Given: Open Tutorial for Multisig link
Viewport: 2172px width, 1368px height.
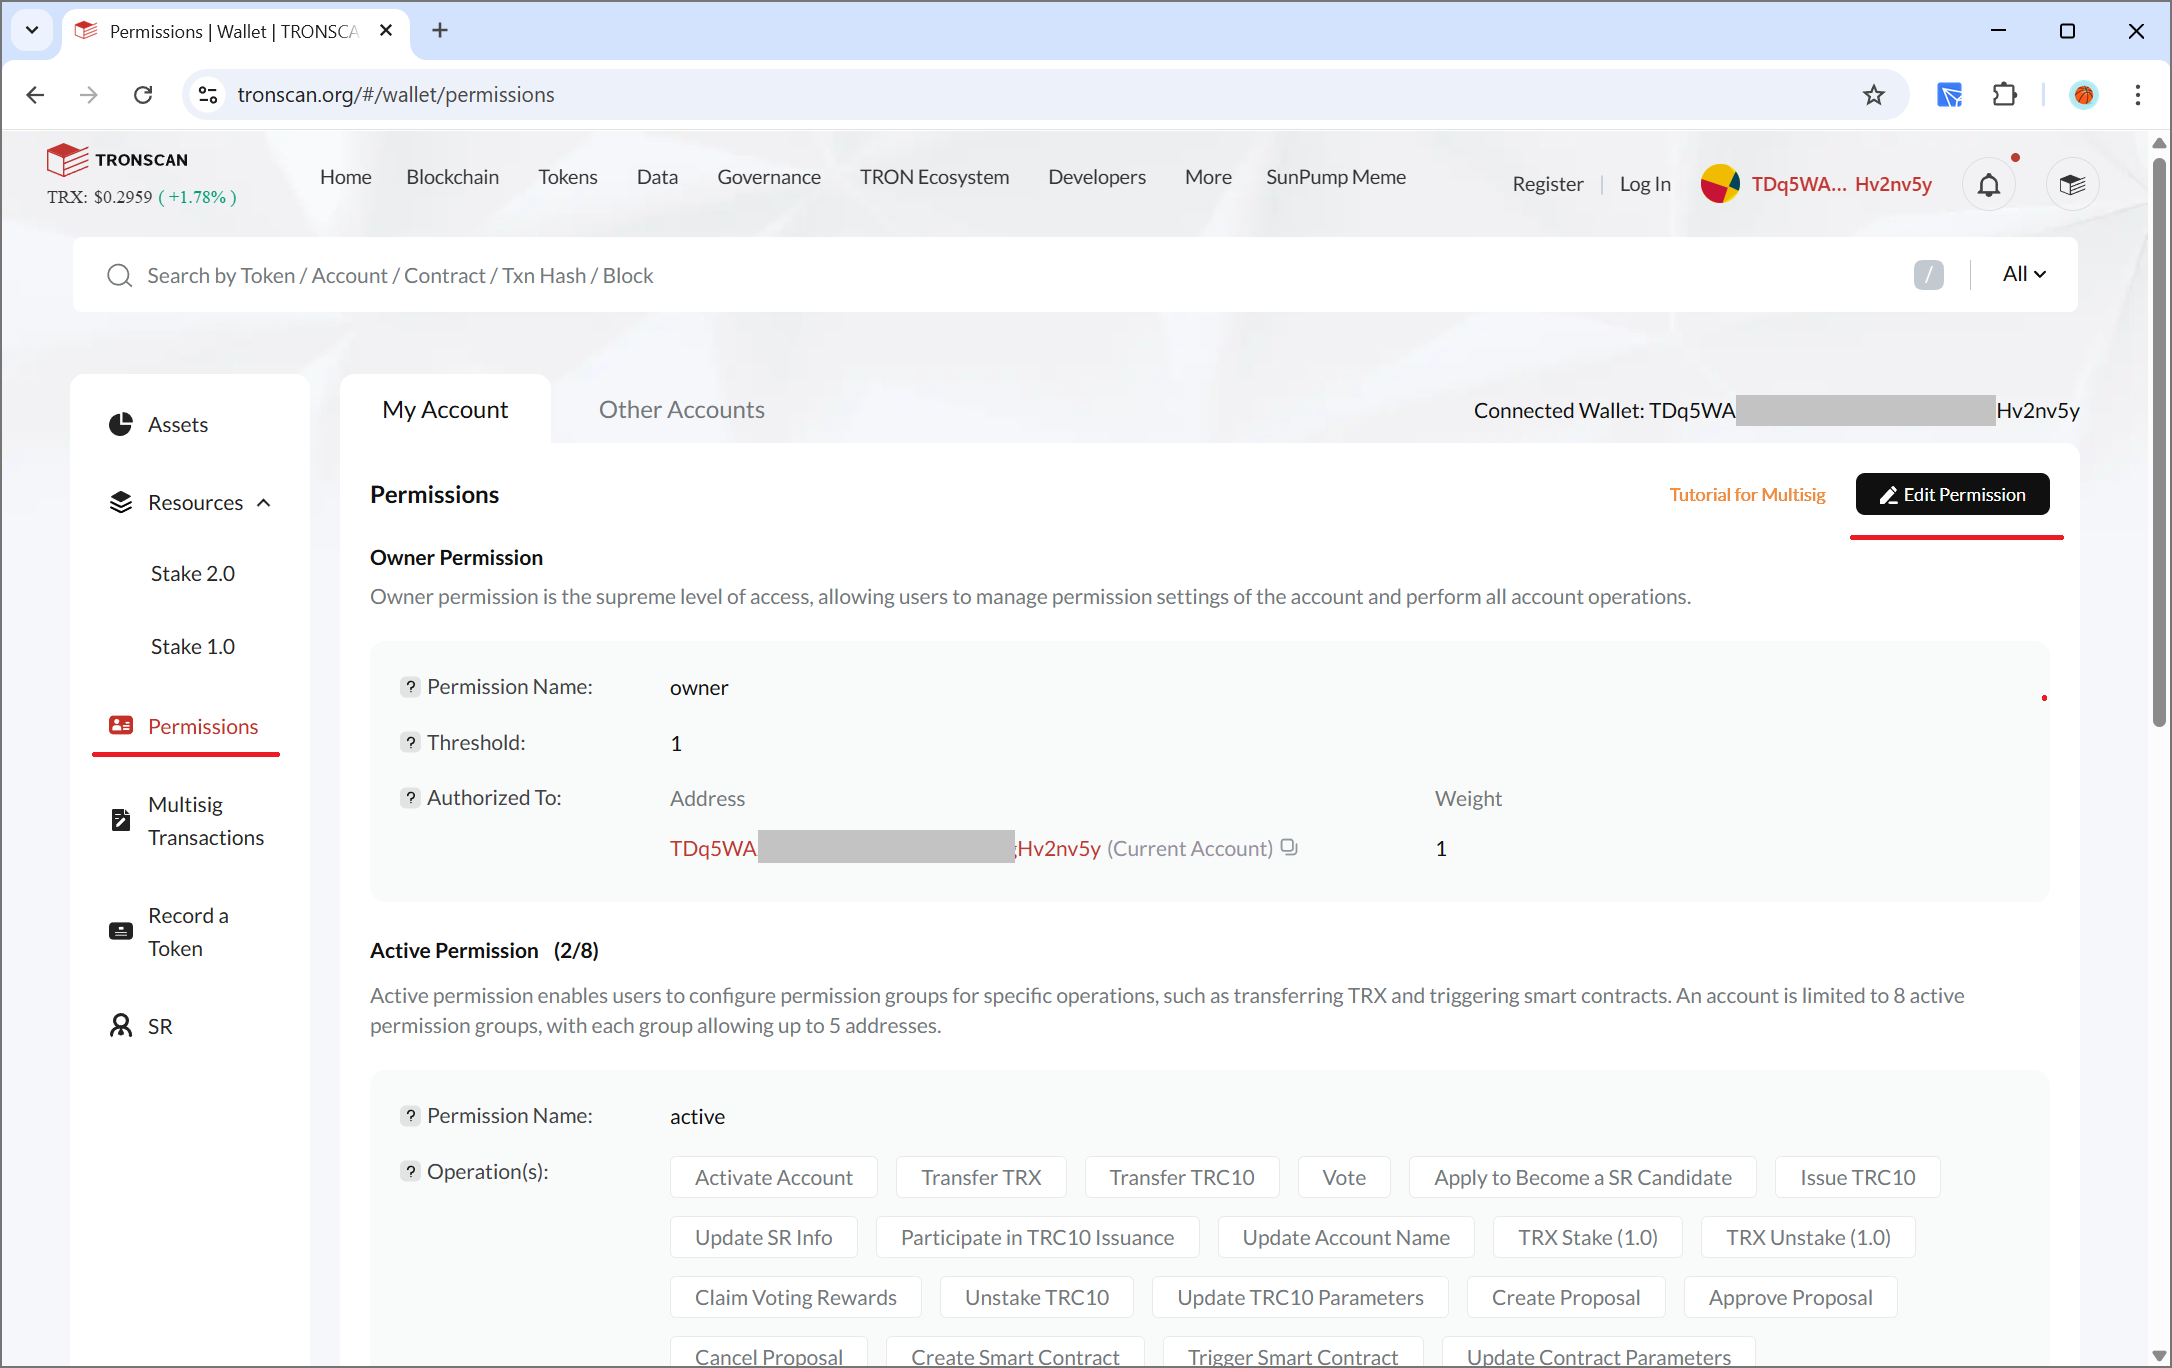Looking at the screenshot, I should [1747, 495].
